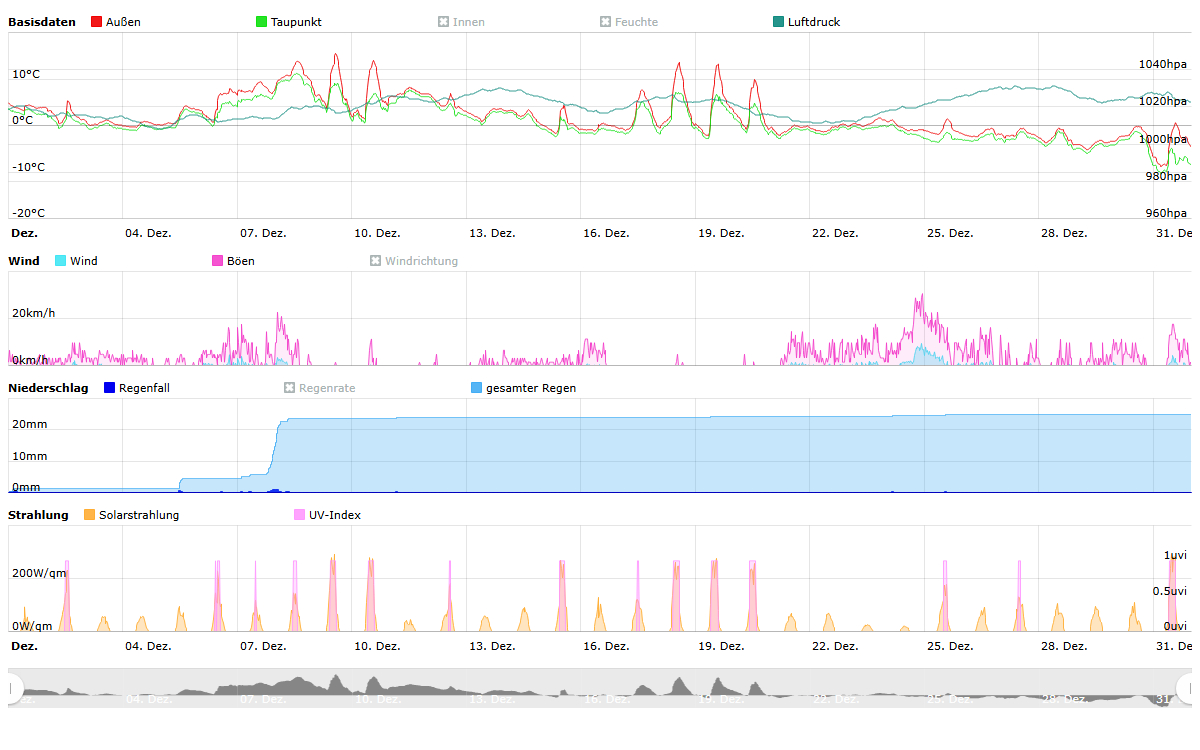Click the cyan Wind legend marker
The height and width of the screenshot is (750, 1200).
pyautogui.click(x=61, y=261)
